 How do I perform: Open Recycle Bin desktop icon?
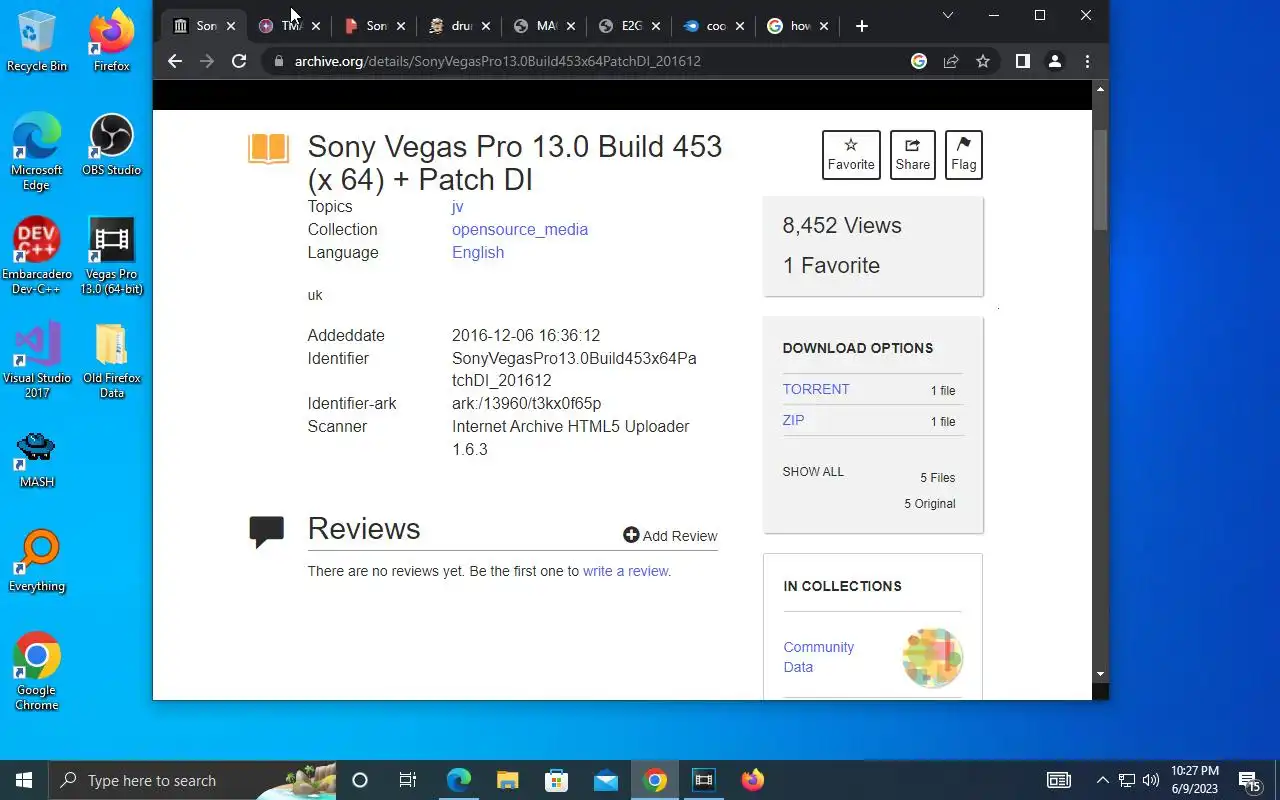coord(37,41)
